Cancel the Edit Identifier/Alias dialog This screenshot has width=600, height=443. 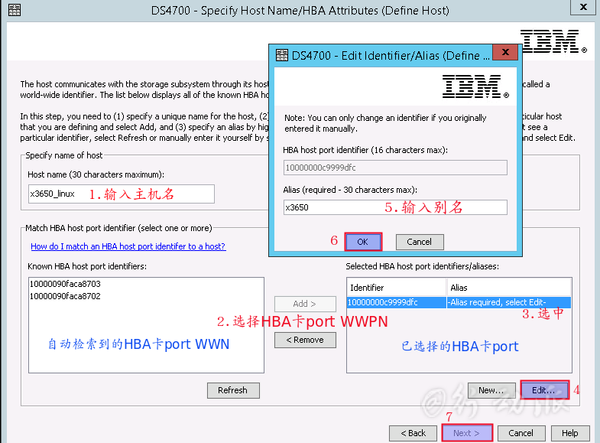tap(419, 242)
